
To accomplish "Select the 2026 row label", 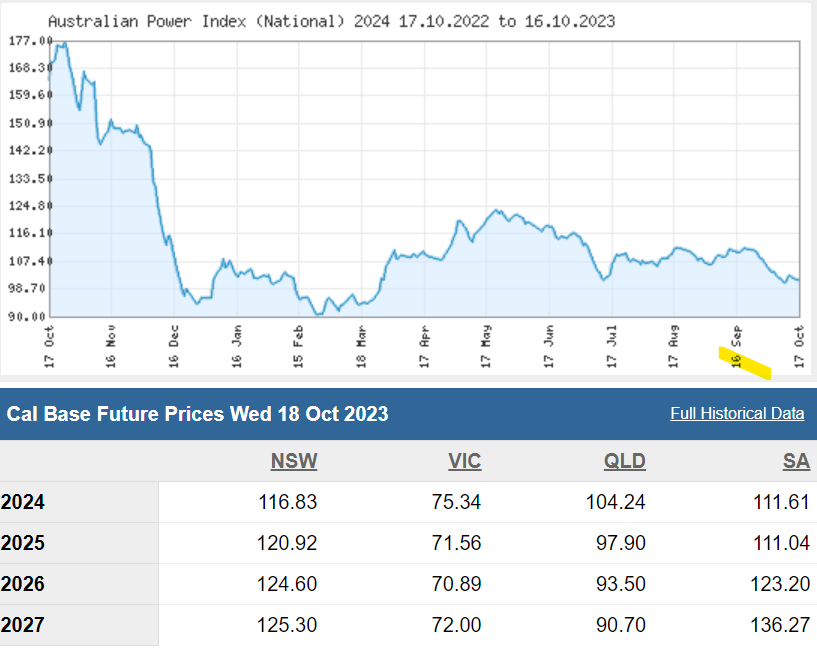I will tap(23, 584).
